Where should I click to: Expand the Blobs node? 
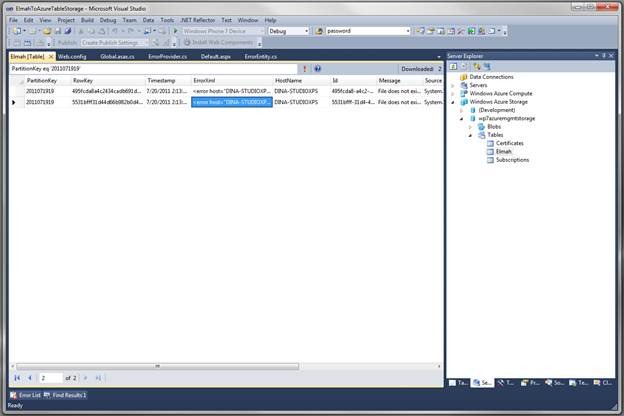(470, 127)
